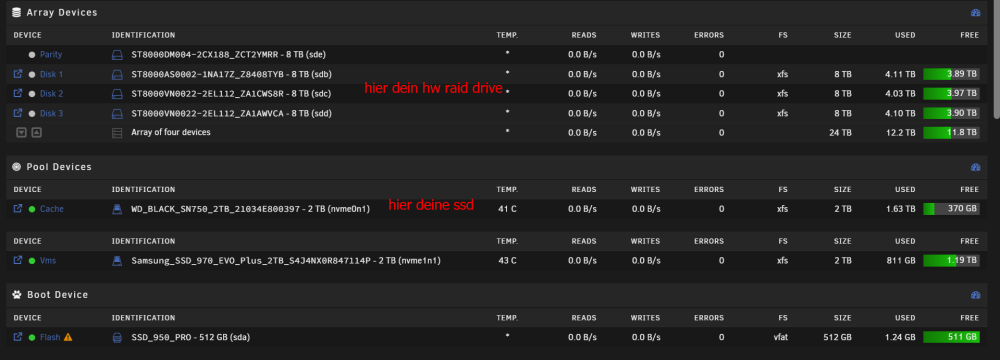Click the SSD_950_PRO flash drive icon
The width and height of the screenshot is (1000, 360).
(x=117, y=337)
